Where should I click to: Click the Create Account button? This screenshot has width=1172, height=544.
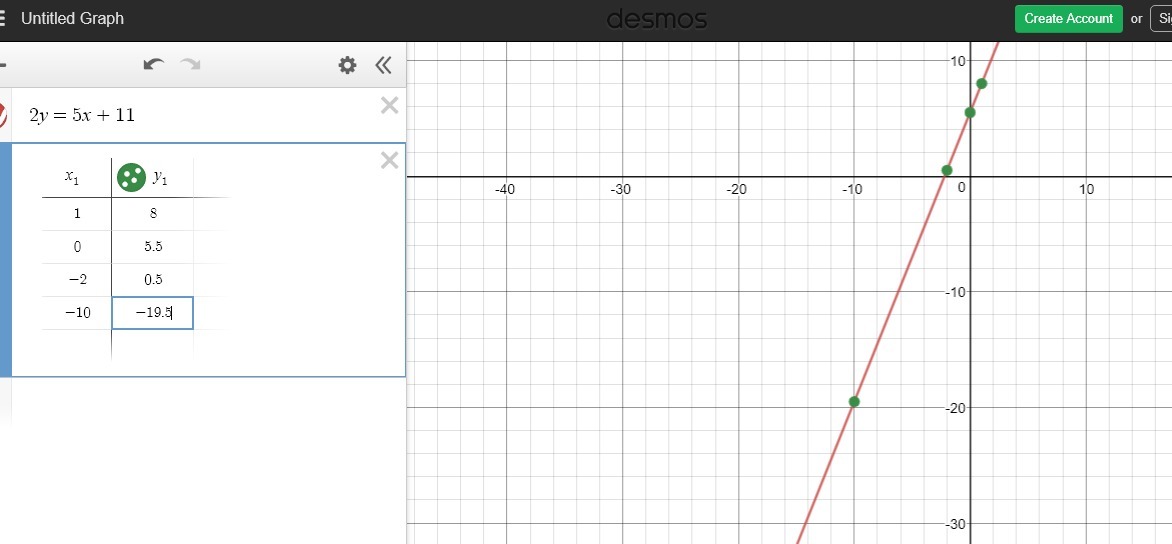[1068, 19]
